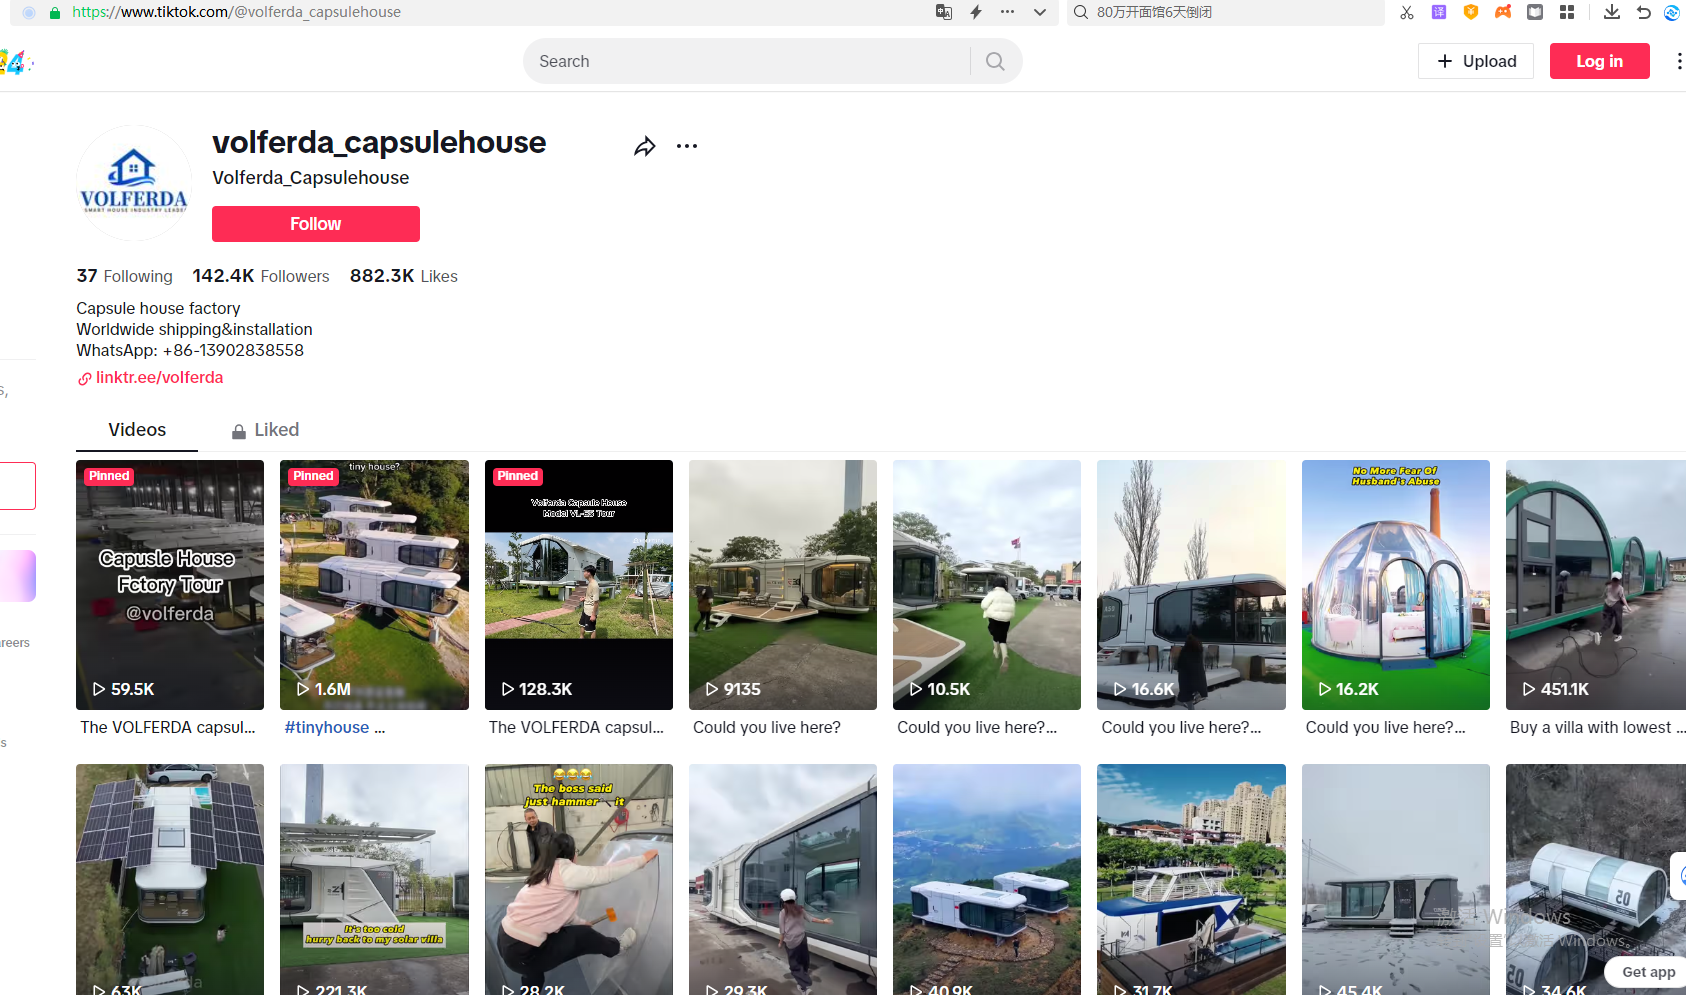1686x995 pixels.
Task: Open the video with 16.6K views
Action: tap(1191, 585)
